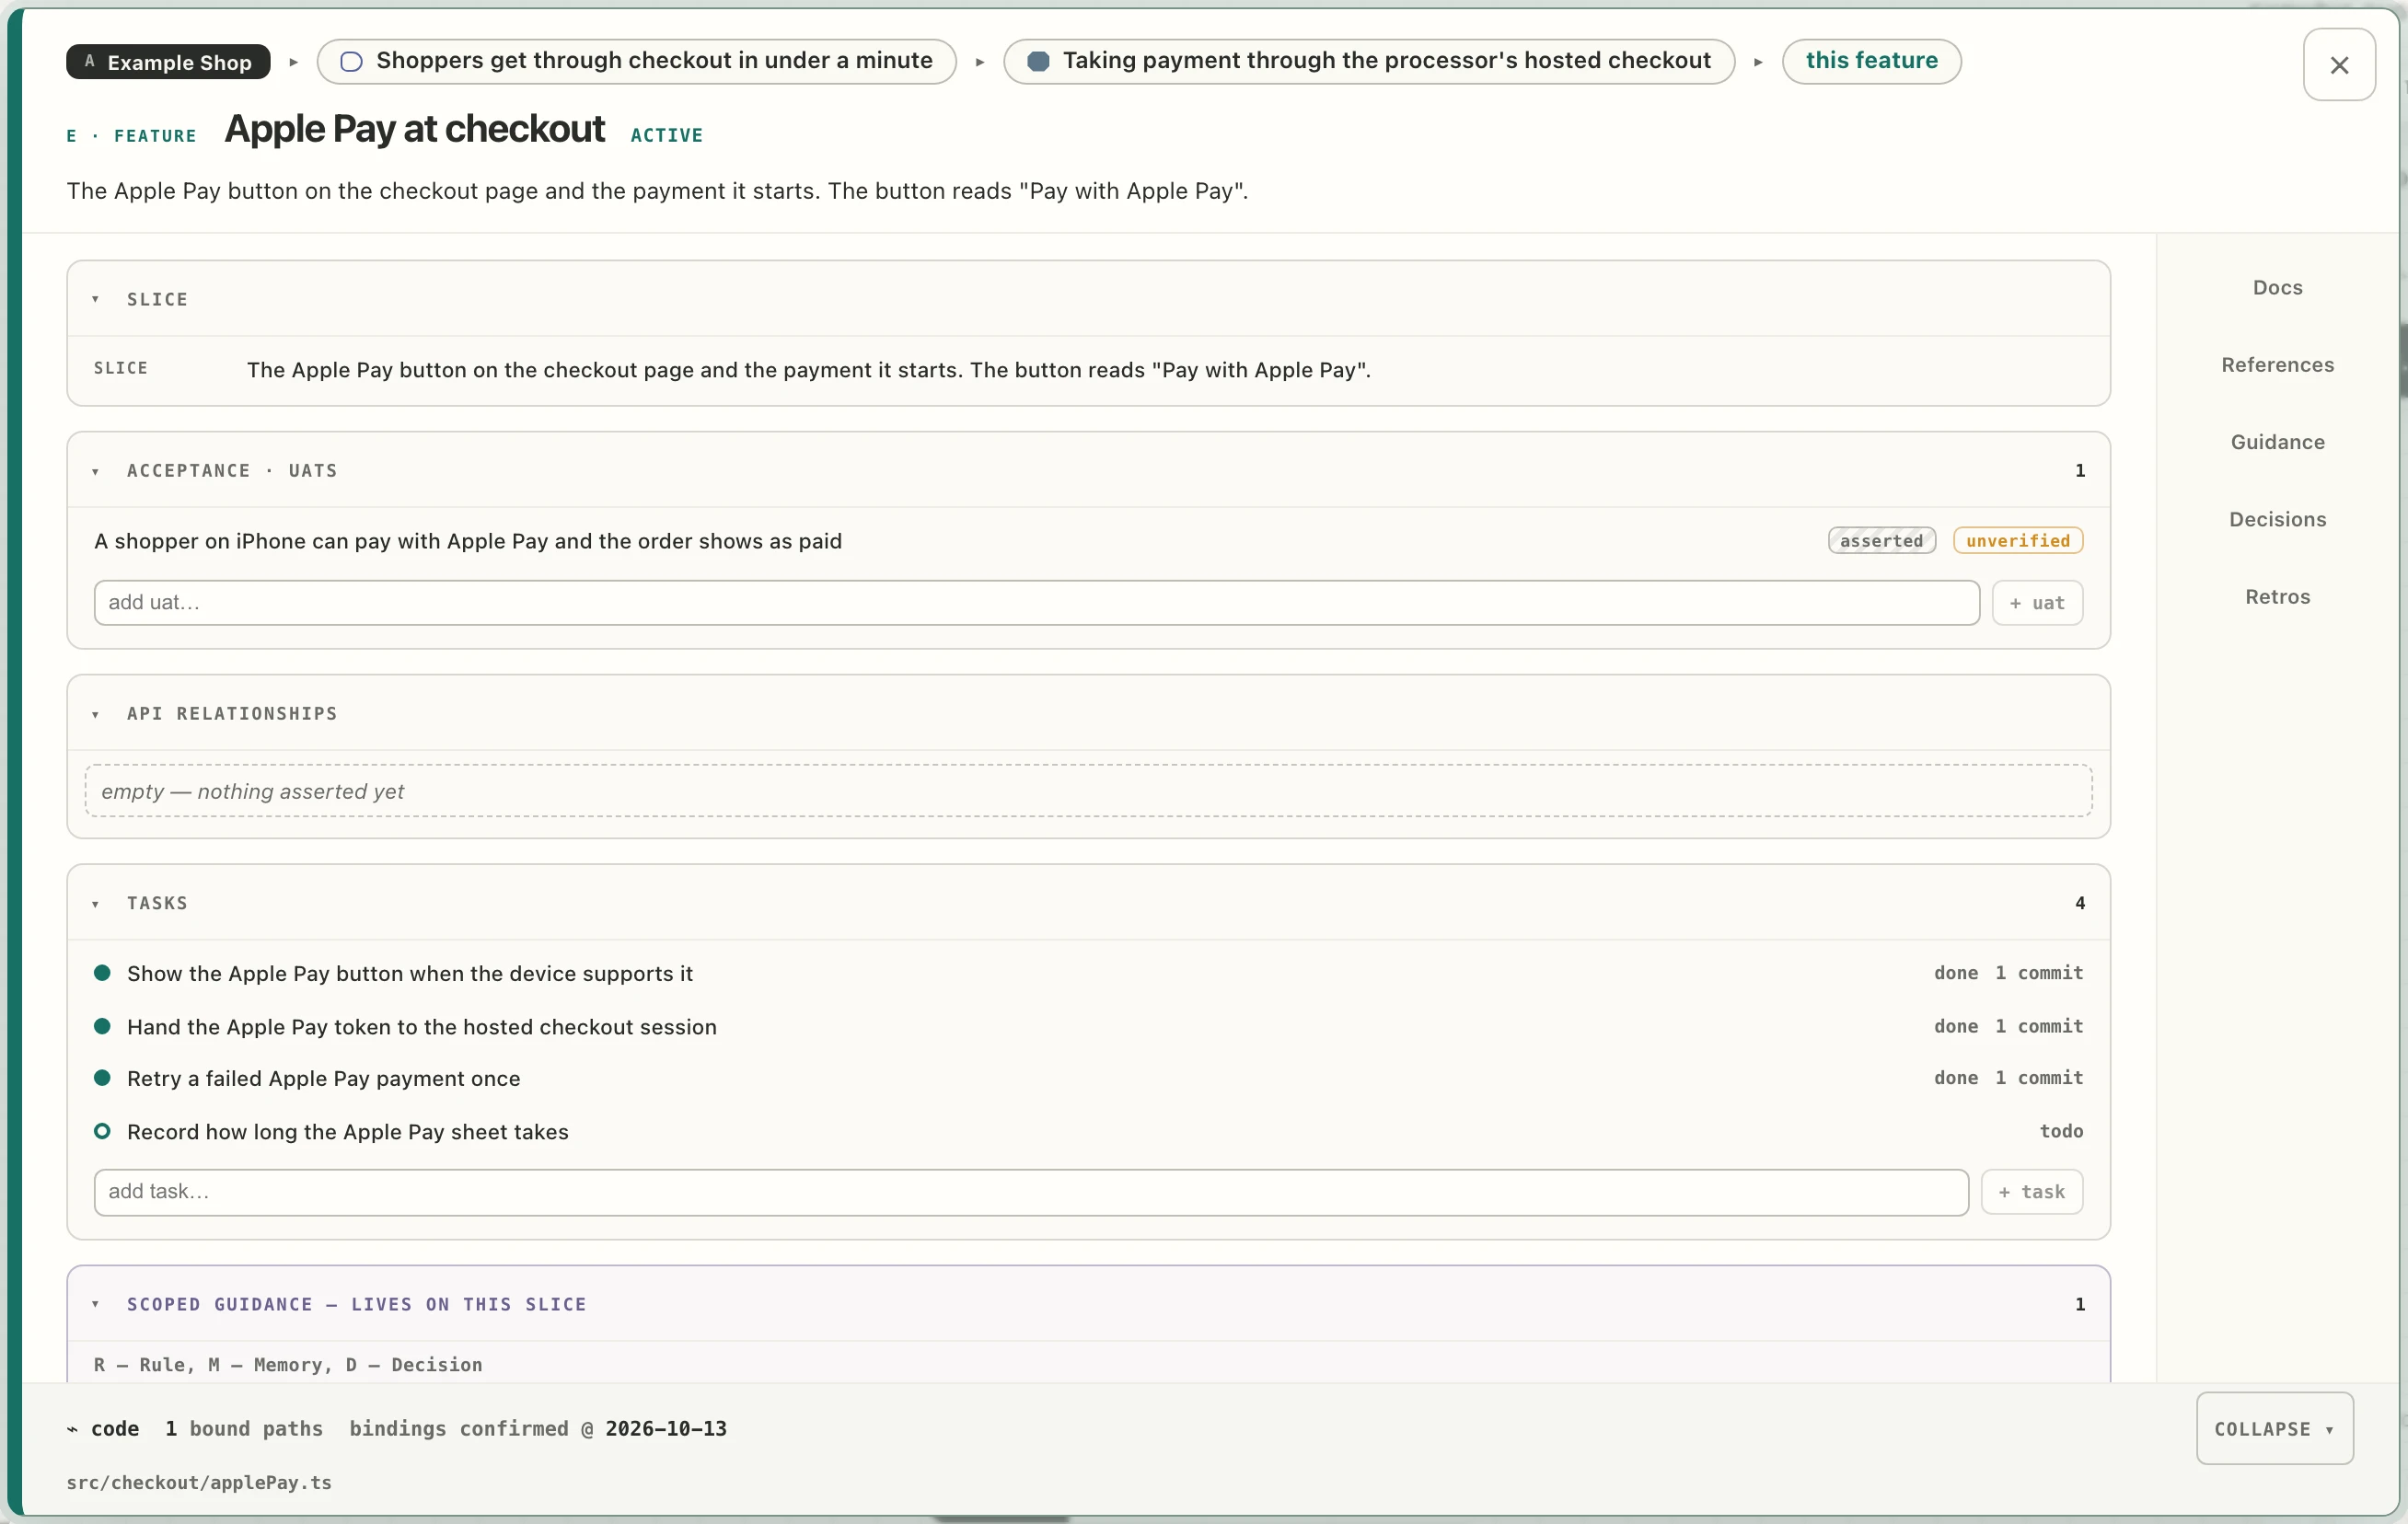
Task: Click the 'add uat…' input field
Action: click(x=1036, y=603)
